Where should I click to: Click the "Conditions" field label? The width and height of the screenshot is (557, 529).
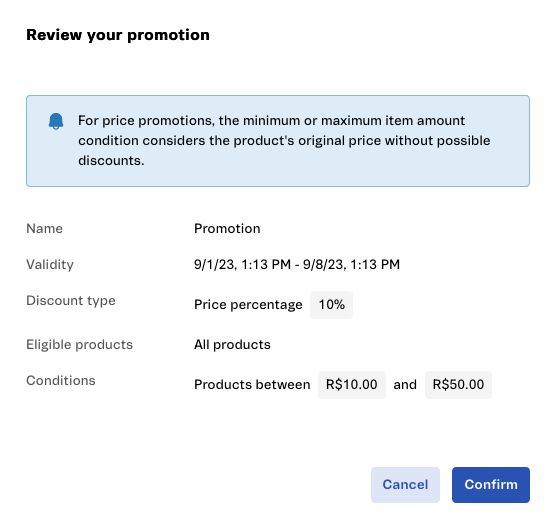tap(61, 380)
